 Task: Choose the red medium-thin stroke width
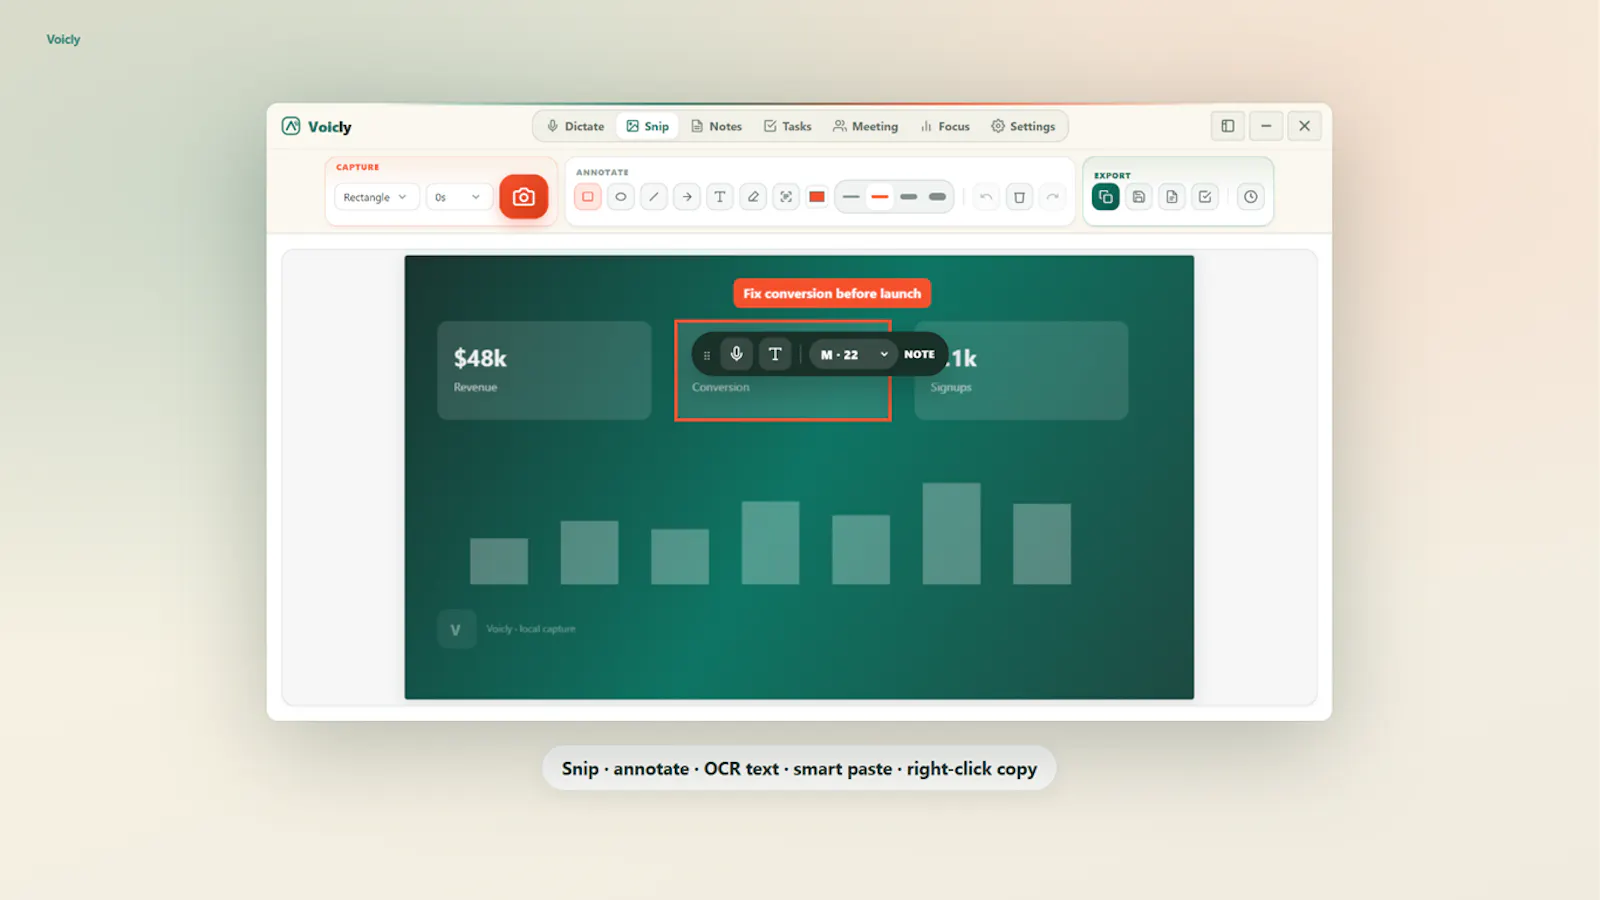(880, 197)
